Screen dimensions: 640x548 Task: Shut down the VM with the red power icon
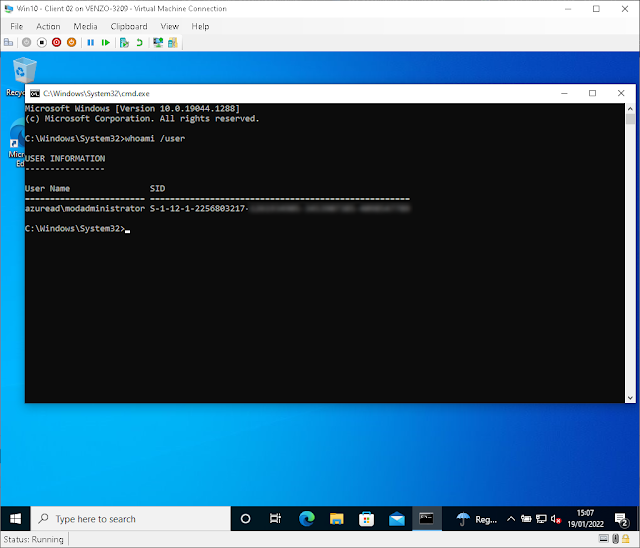57,42
